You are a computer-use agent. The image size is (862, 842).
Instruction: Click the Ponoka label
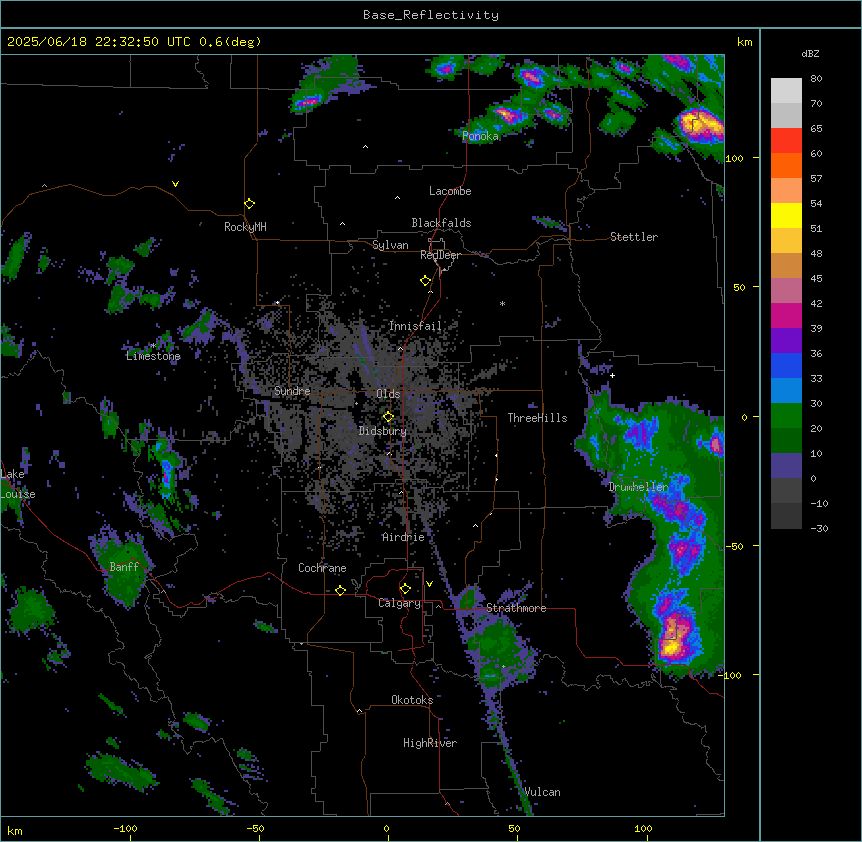click(480, 136)
